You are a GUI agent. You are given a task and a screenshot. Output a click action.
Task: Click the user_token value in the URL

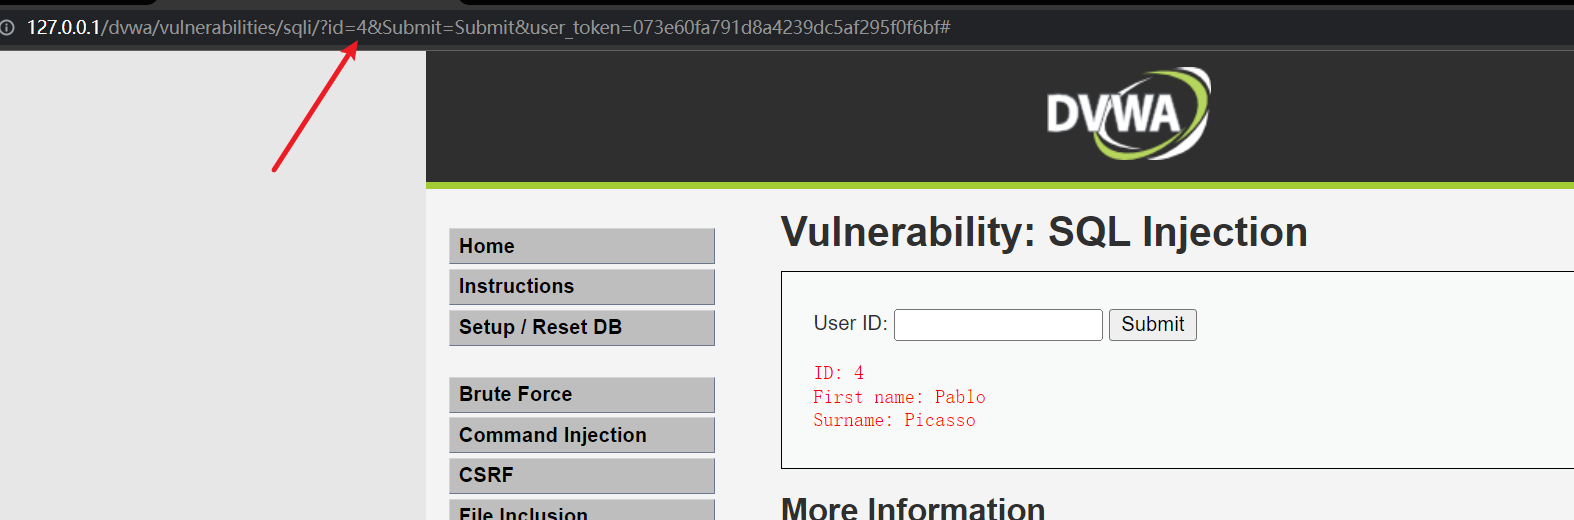[x=787, y=28]
